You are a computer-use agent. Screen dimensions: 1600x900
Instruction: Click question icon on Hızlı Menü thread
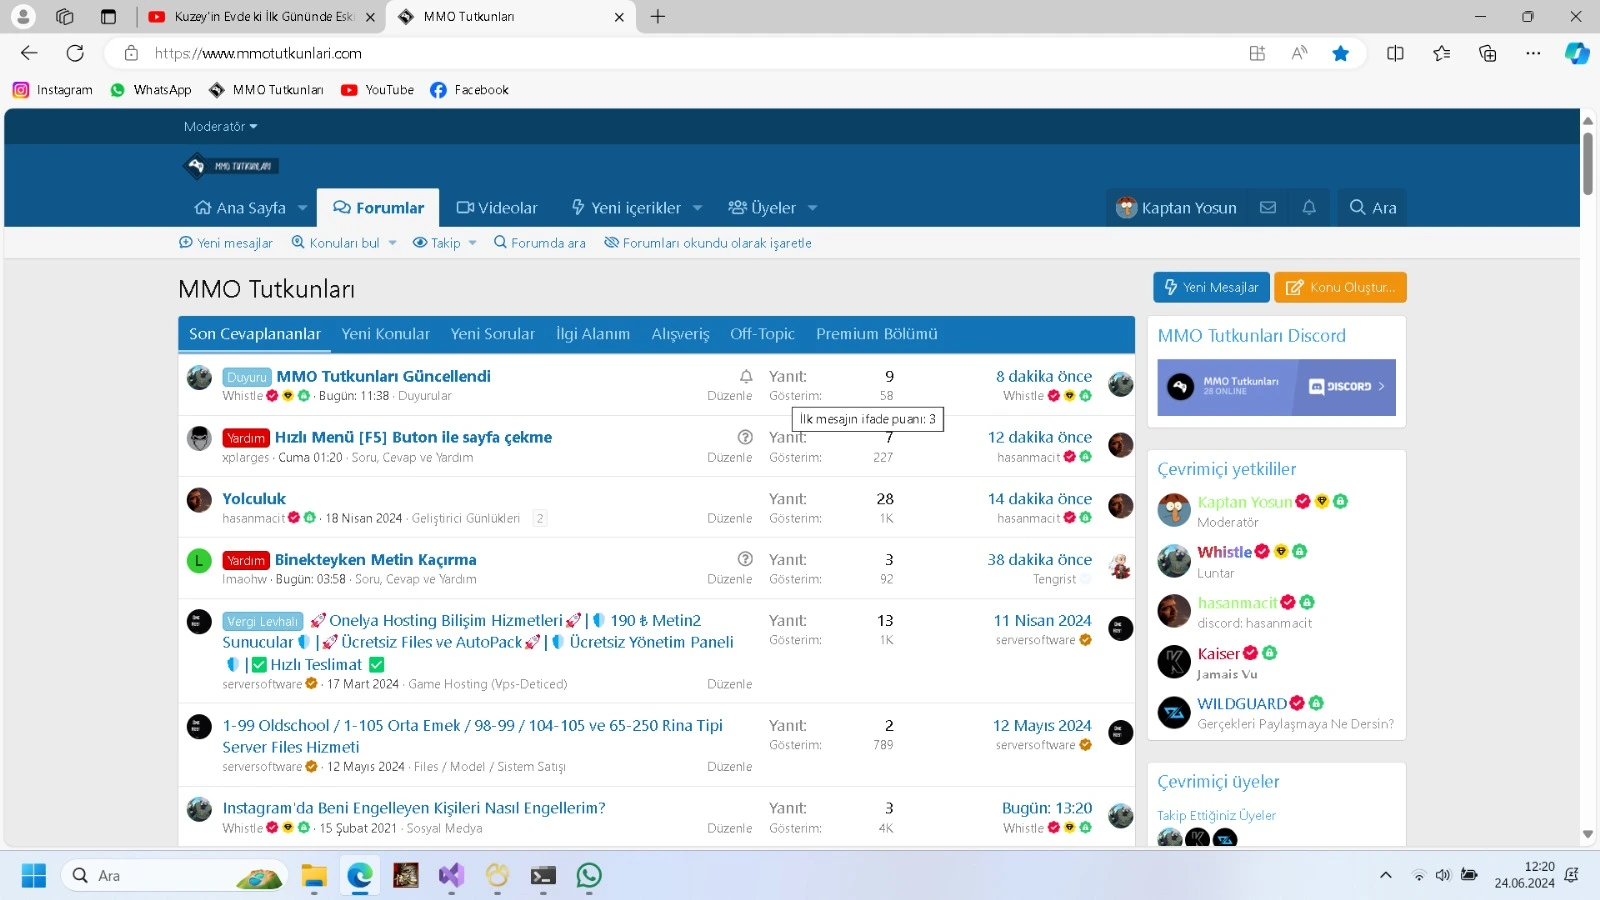click(x=745, y=437)
